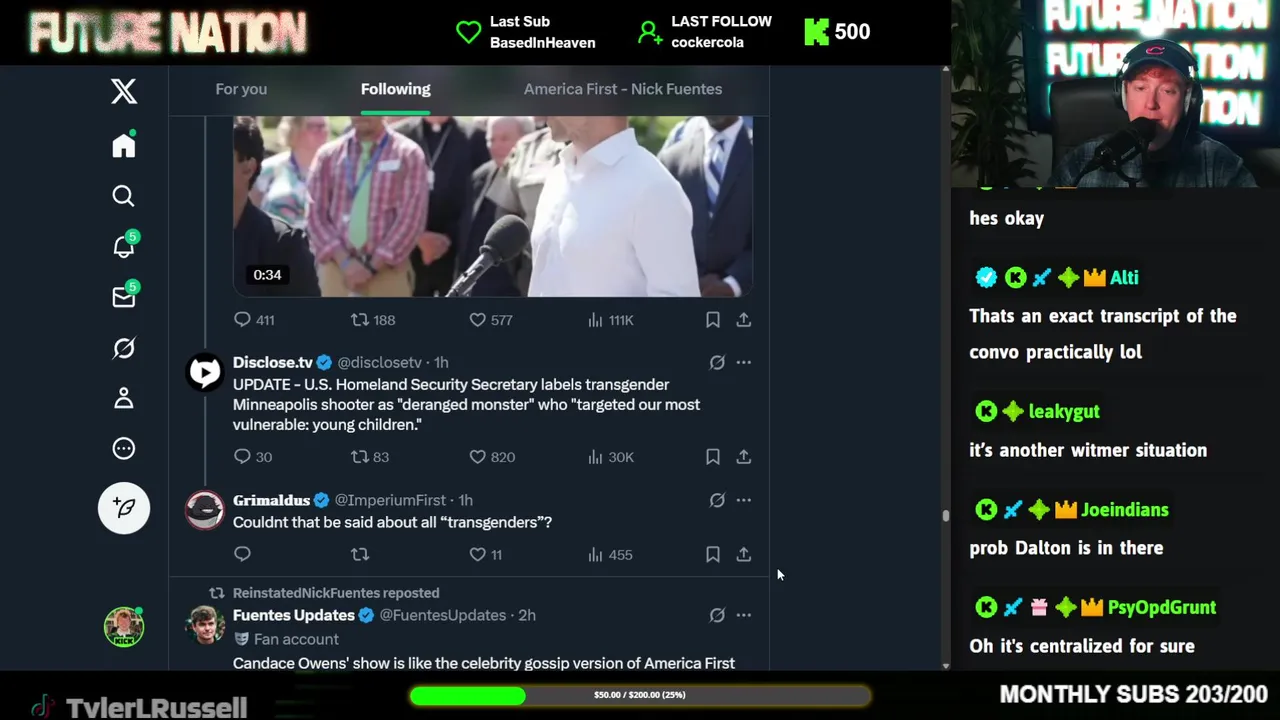Share the Disclose.tv post
The height and width of the screenshot is (720, 1280).
(744, 457)
